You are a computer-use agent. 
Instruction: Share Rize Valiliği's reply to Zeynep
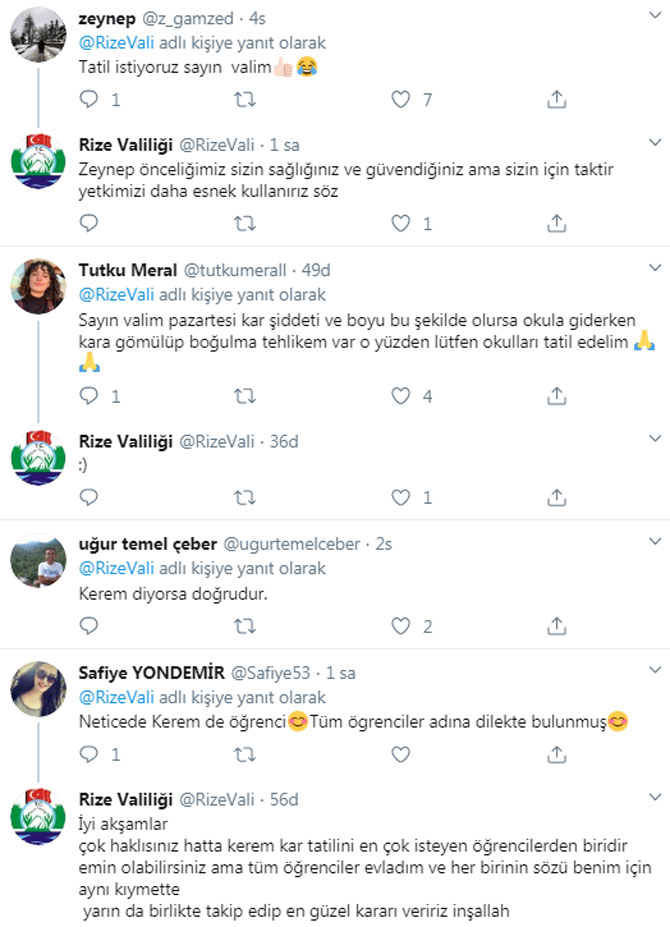coord(557,223)
